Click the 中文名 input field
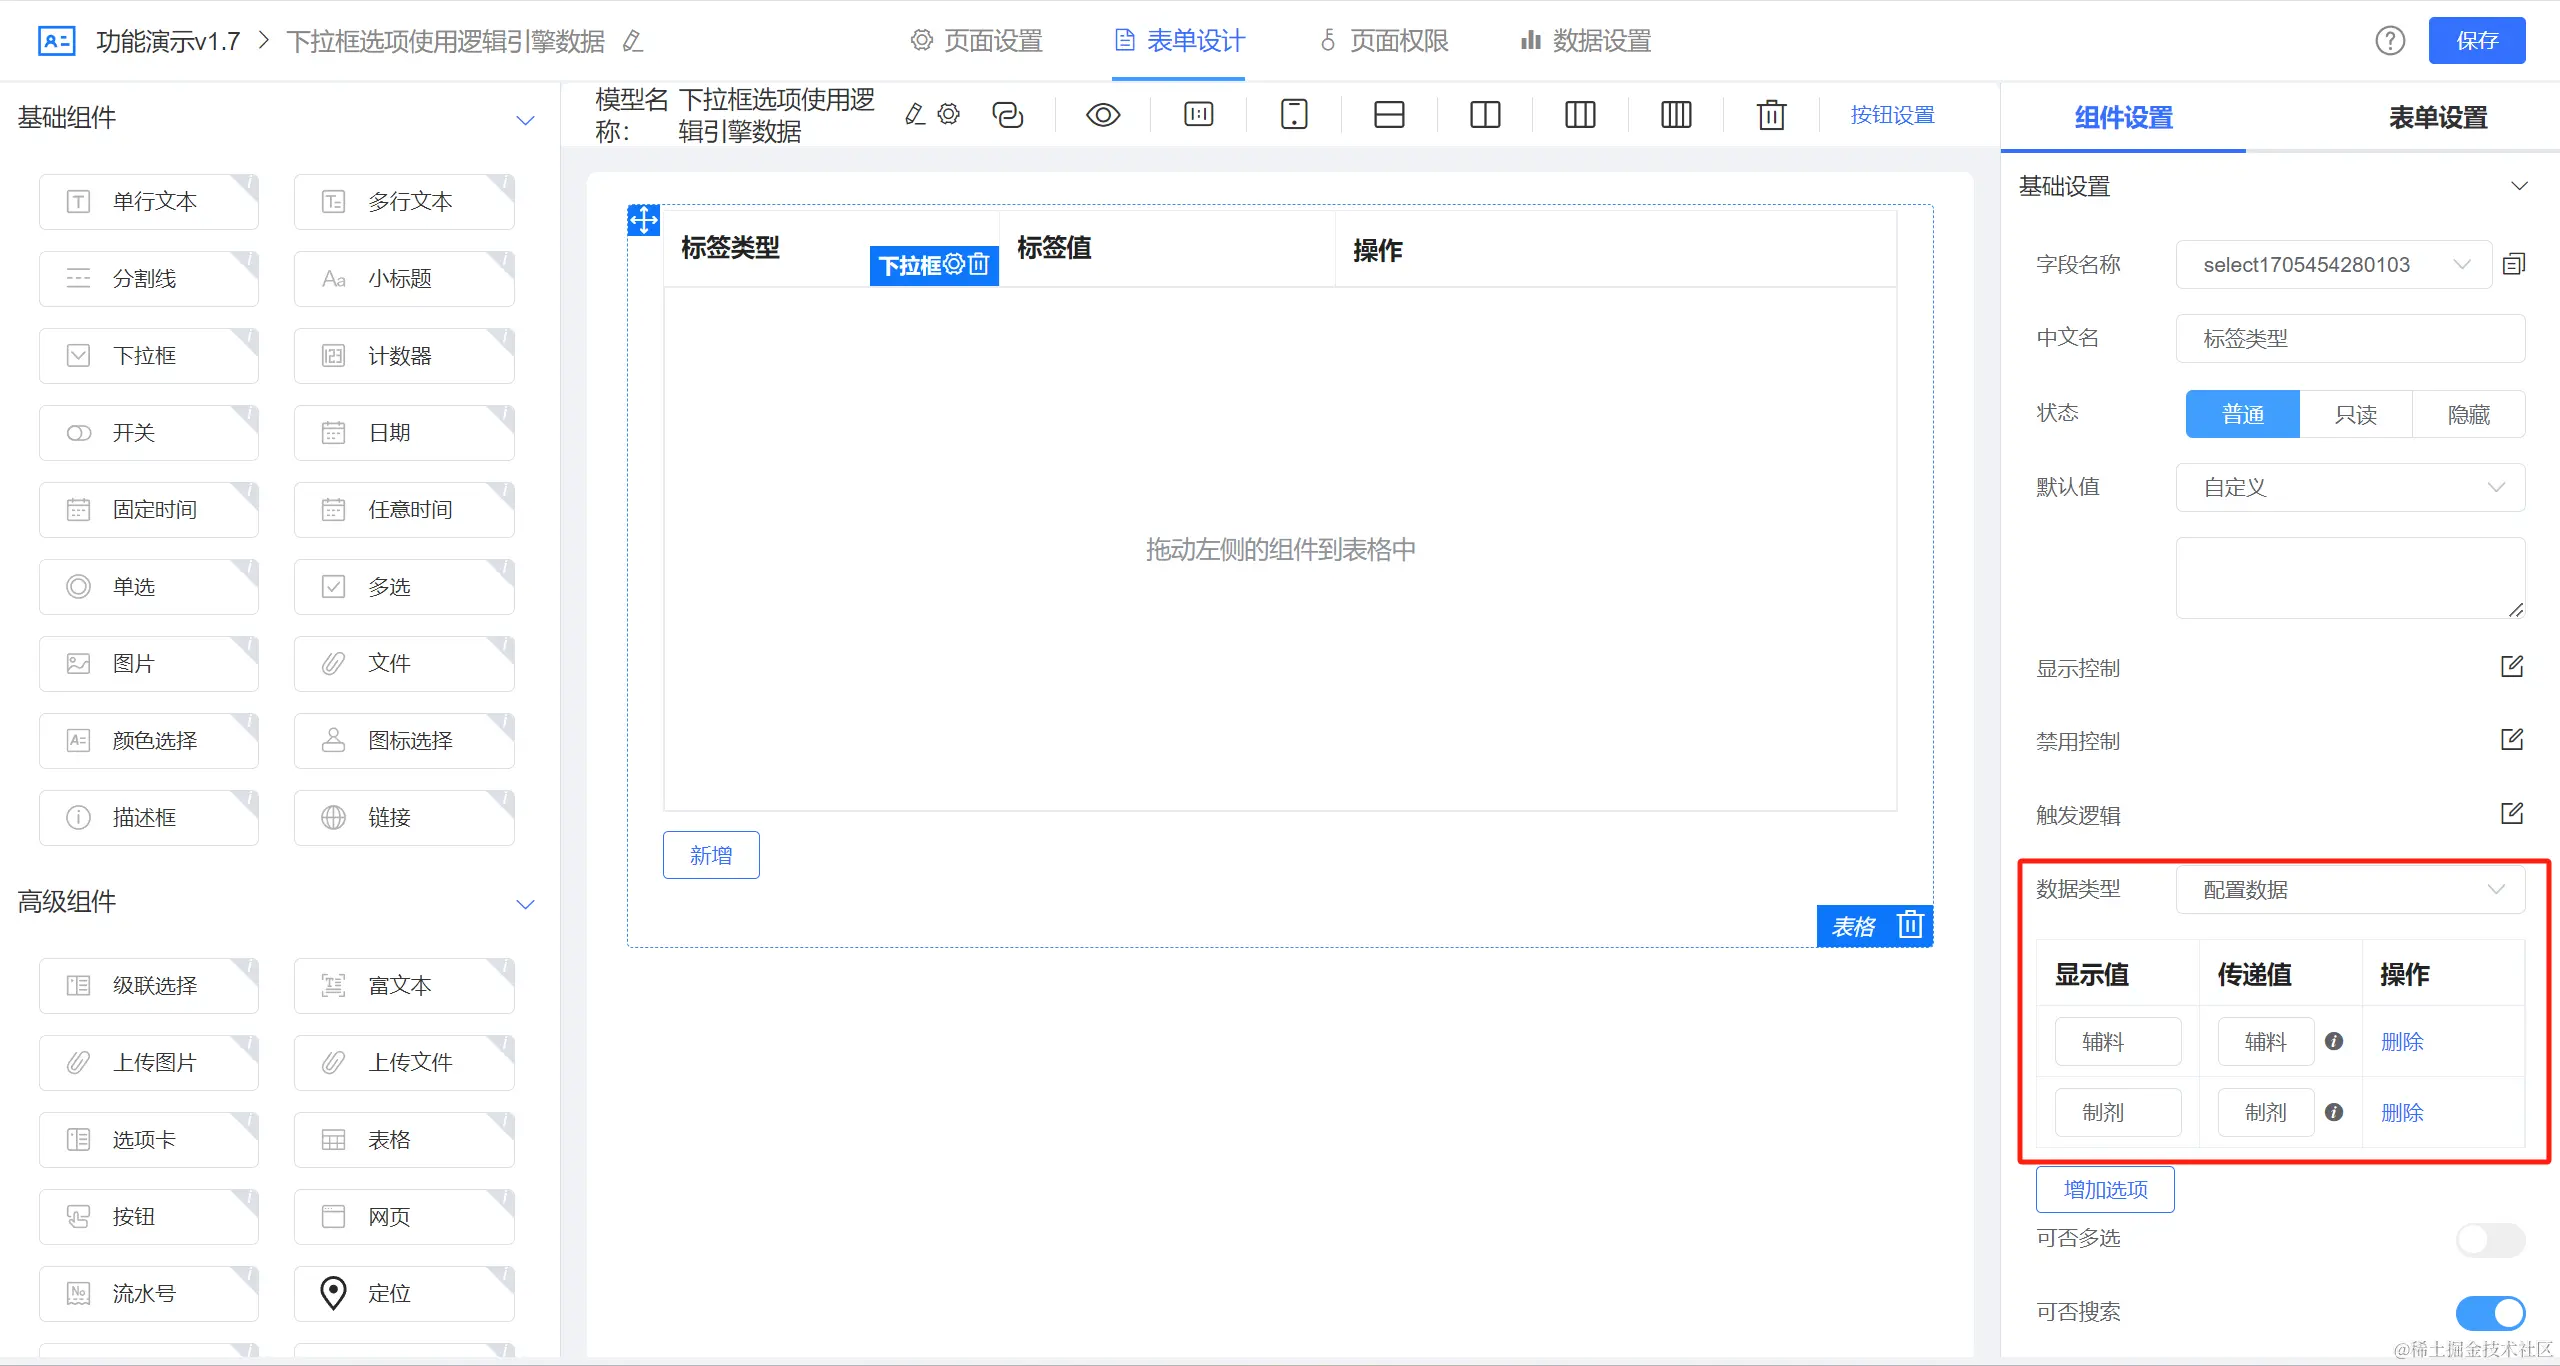Screen dimensions: 2560x1366 click(x=2350, y=338)
